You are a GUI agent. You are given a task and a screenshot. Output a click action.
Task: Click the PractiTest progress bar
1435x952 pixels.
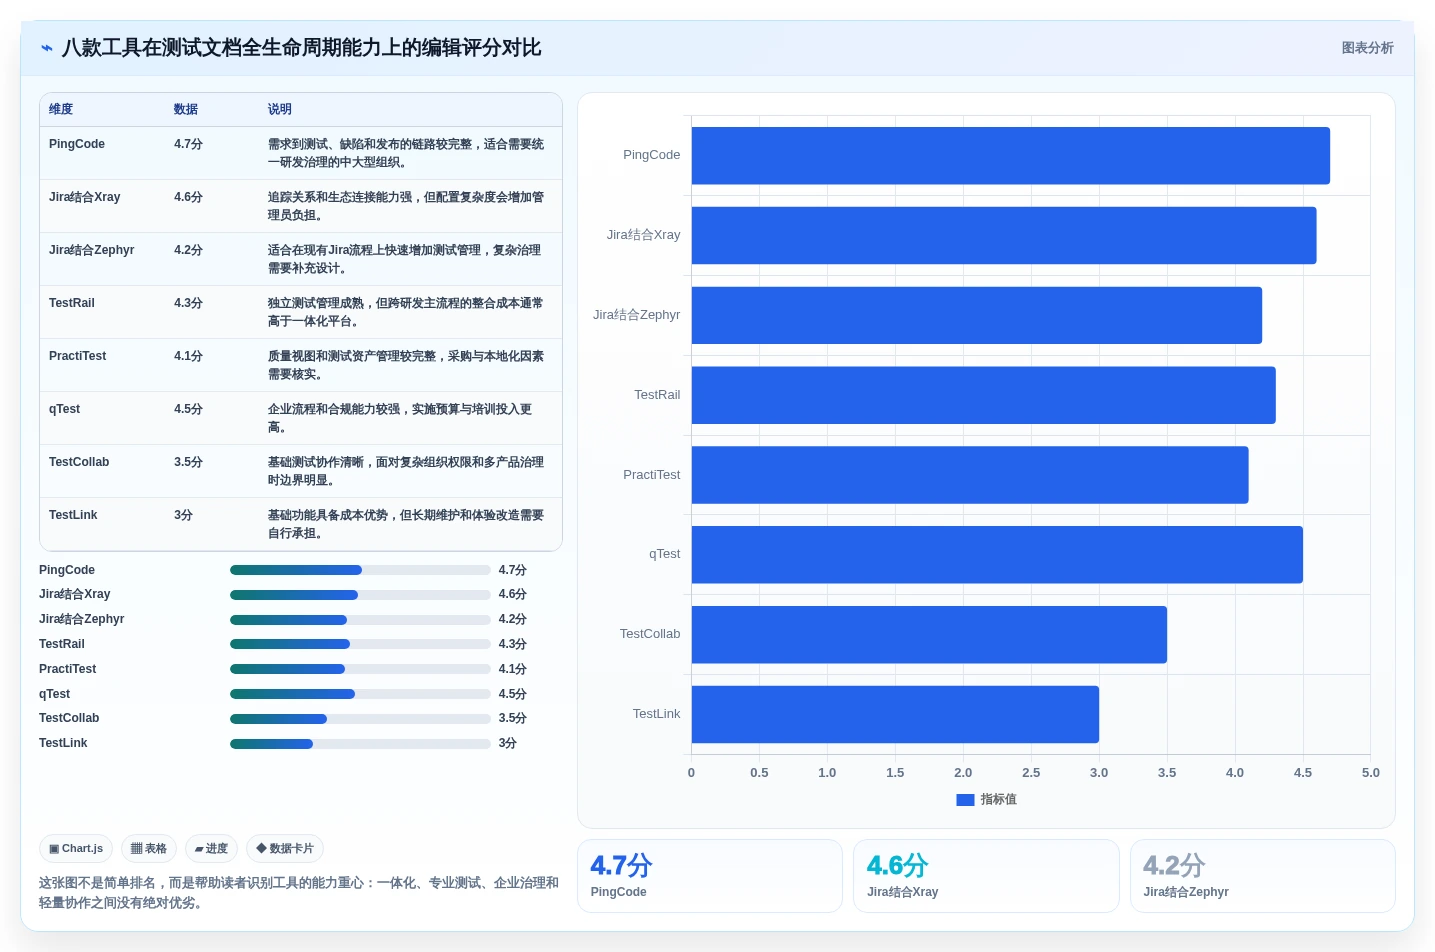pyautogui.click(x=360, y=669)
